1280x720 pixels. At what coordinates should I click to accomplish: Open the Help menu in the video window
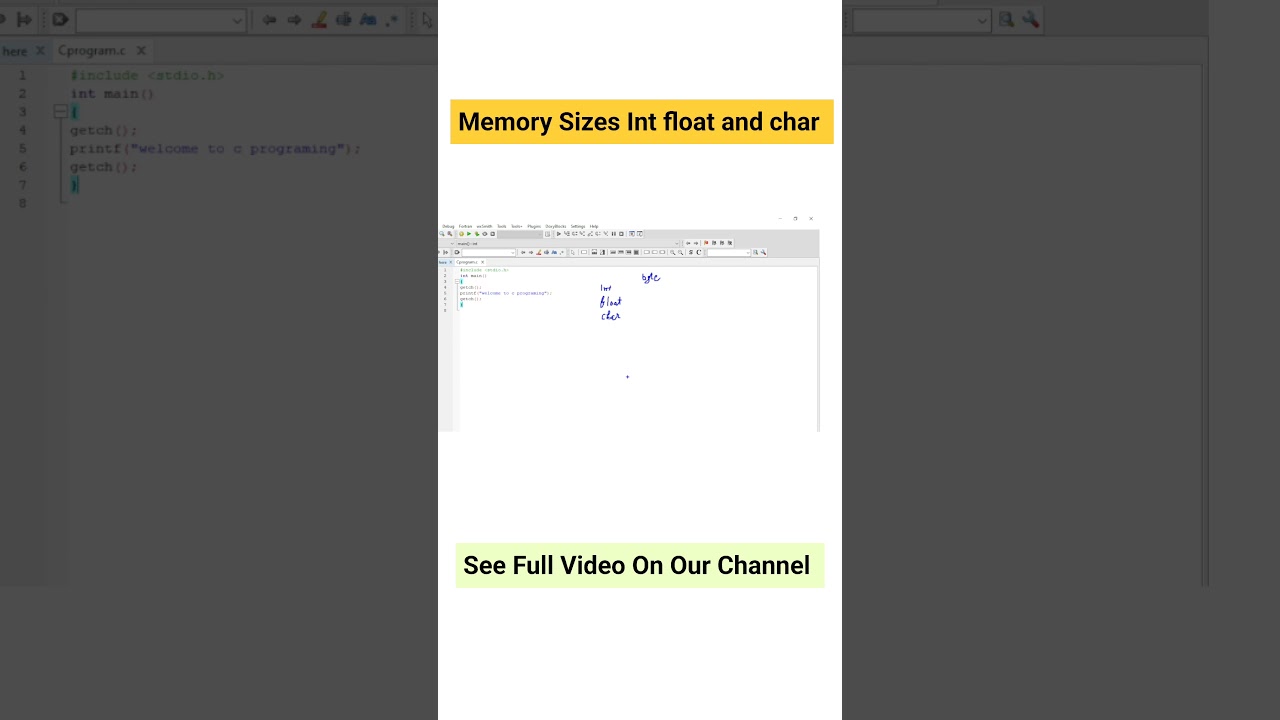pyautogui.click(x=594, y=226)
